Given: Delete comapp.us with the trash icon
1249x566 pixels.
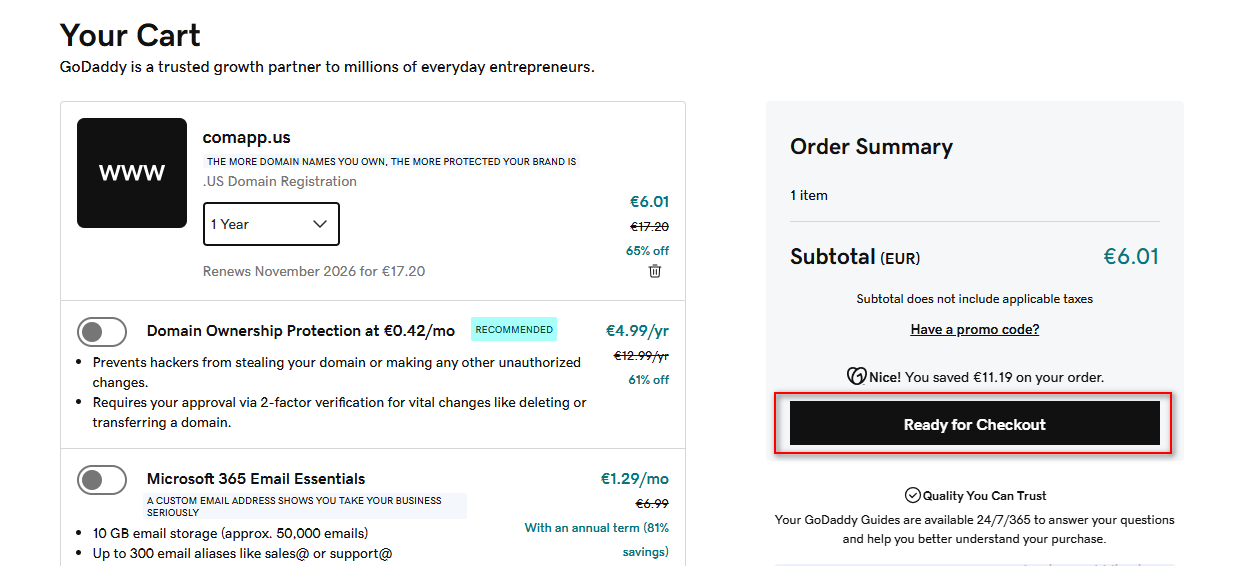Looking at the screenshot, I should (x=655, y=271).
